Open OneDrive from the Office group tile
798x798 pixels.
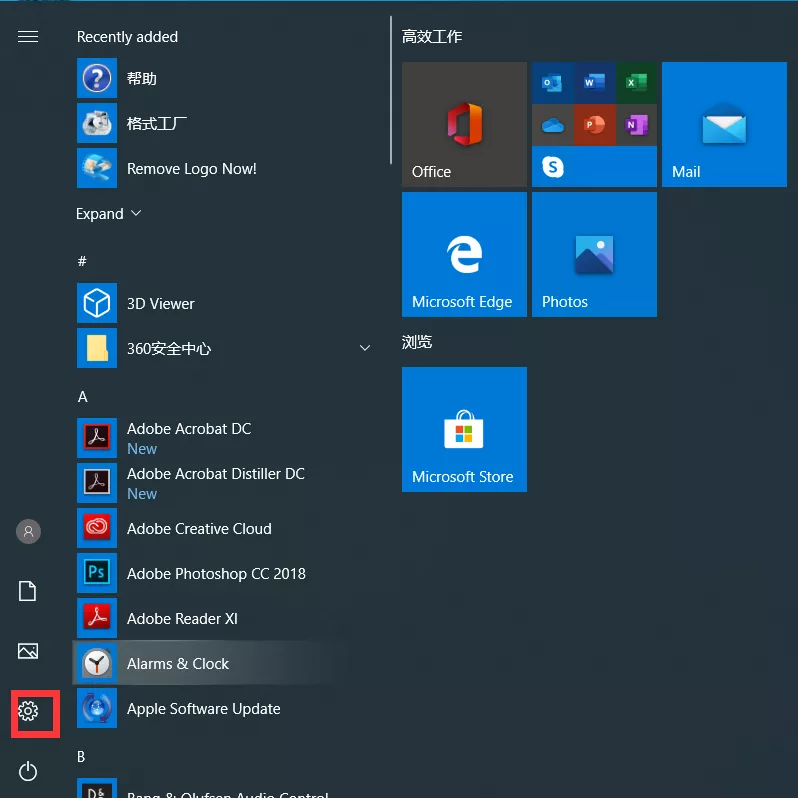point(552,125)
